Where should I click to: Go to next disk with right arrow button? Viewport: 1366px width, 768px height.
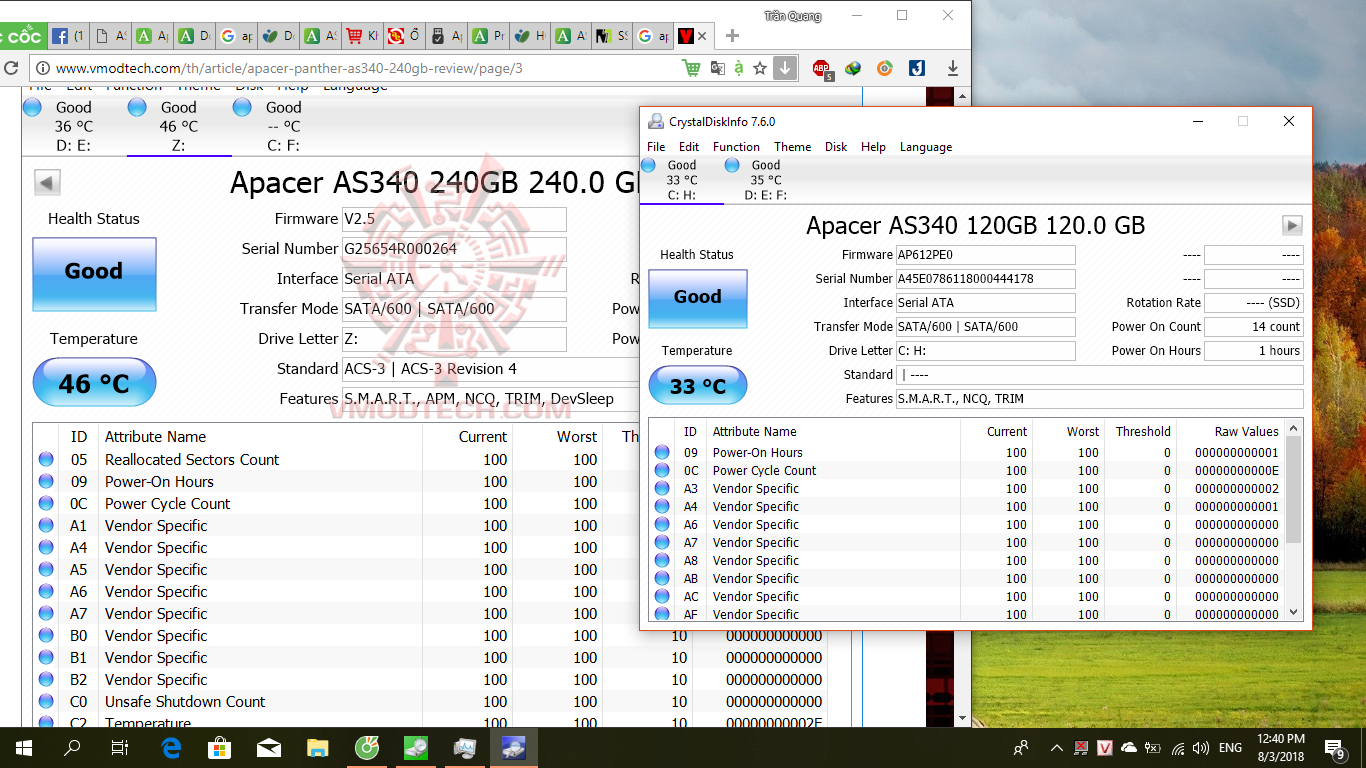tap(1292, 225)
